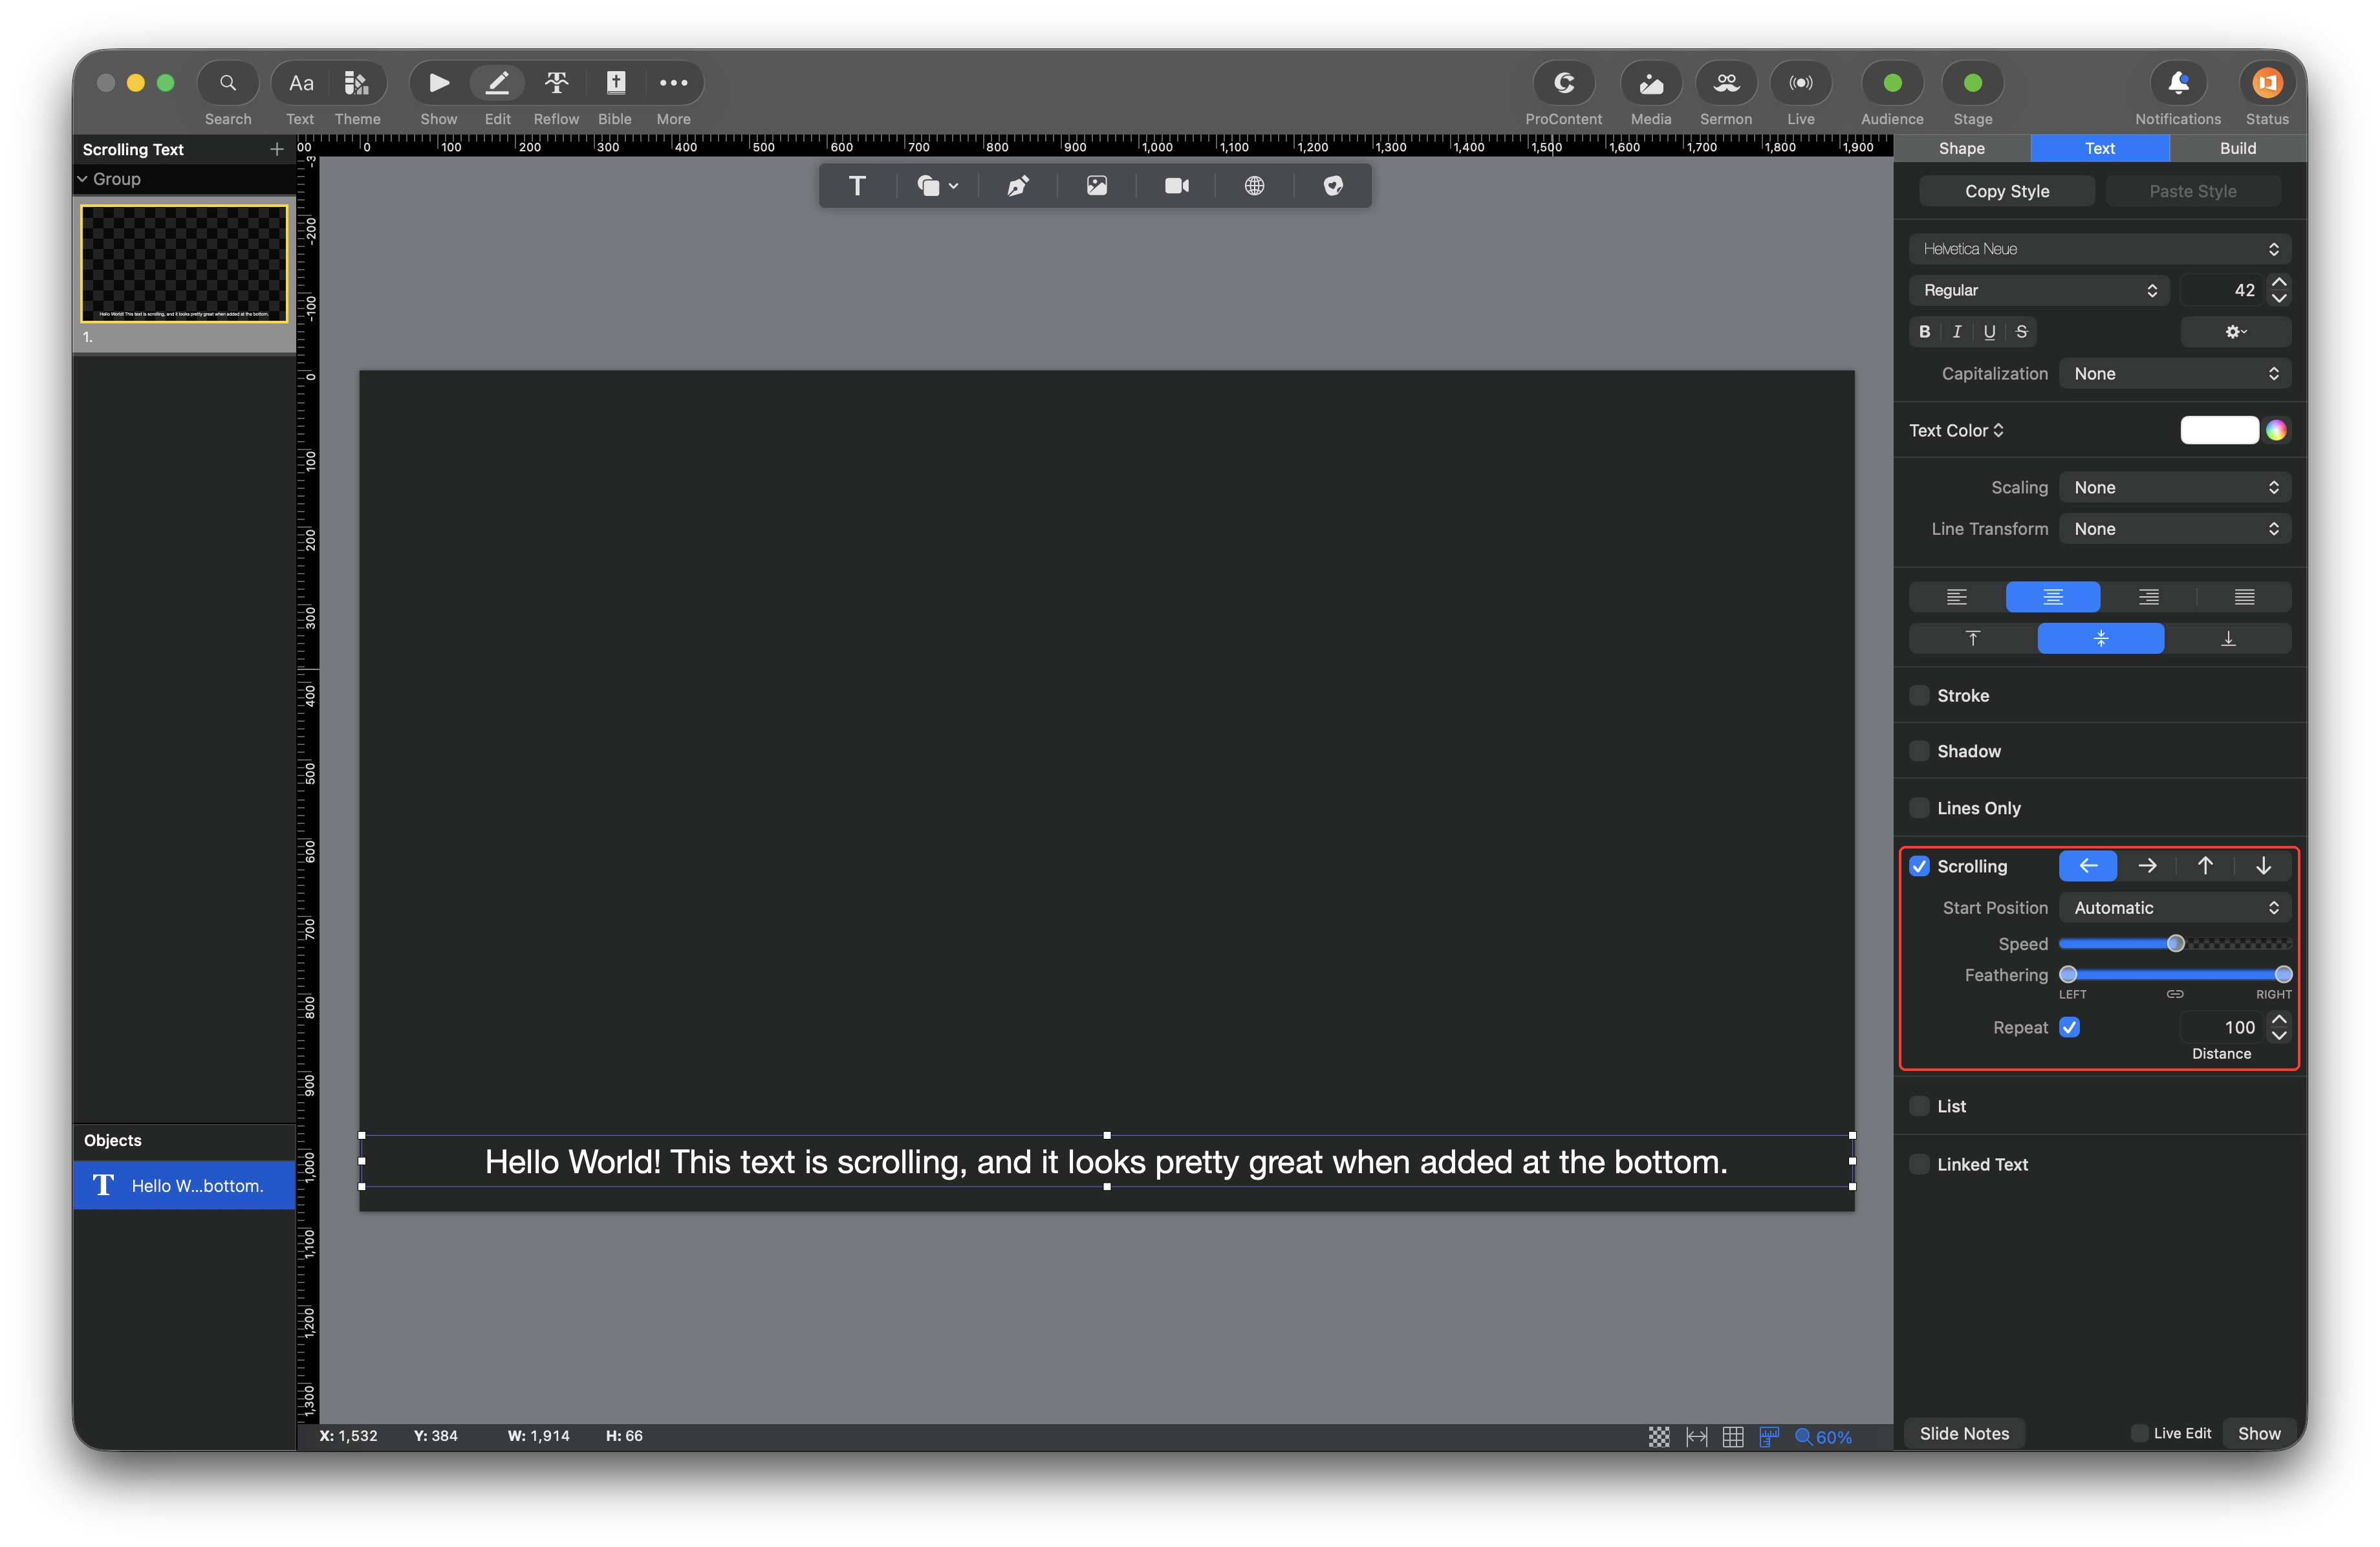Screen dimensions: 2380x1547
Task: Toggle the checkerboard background icon in status bar
Action: point(1659,1437)
